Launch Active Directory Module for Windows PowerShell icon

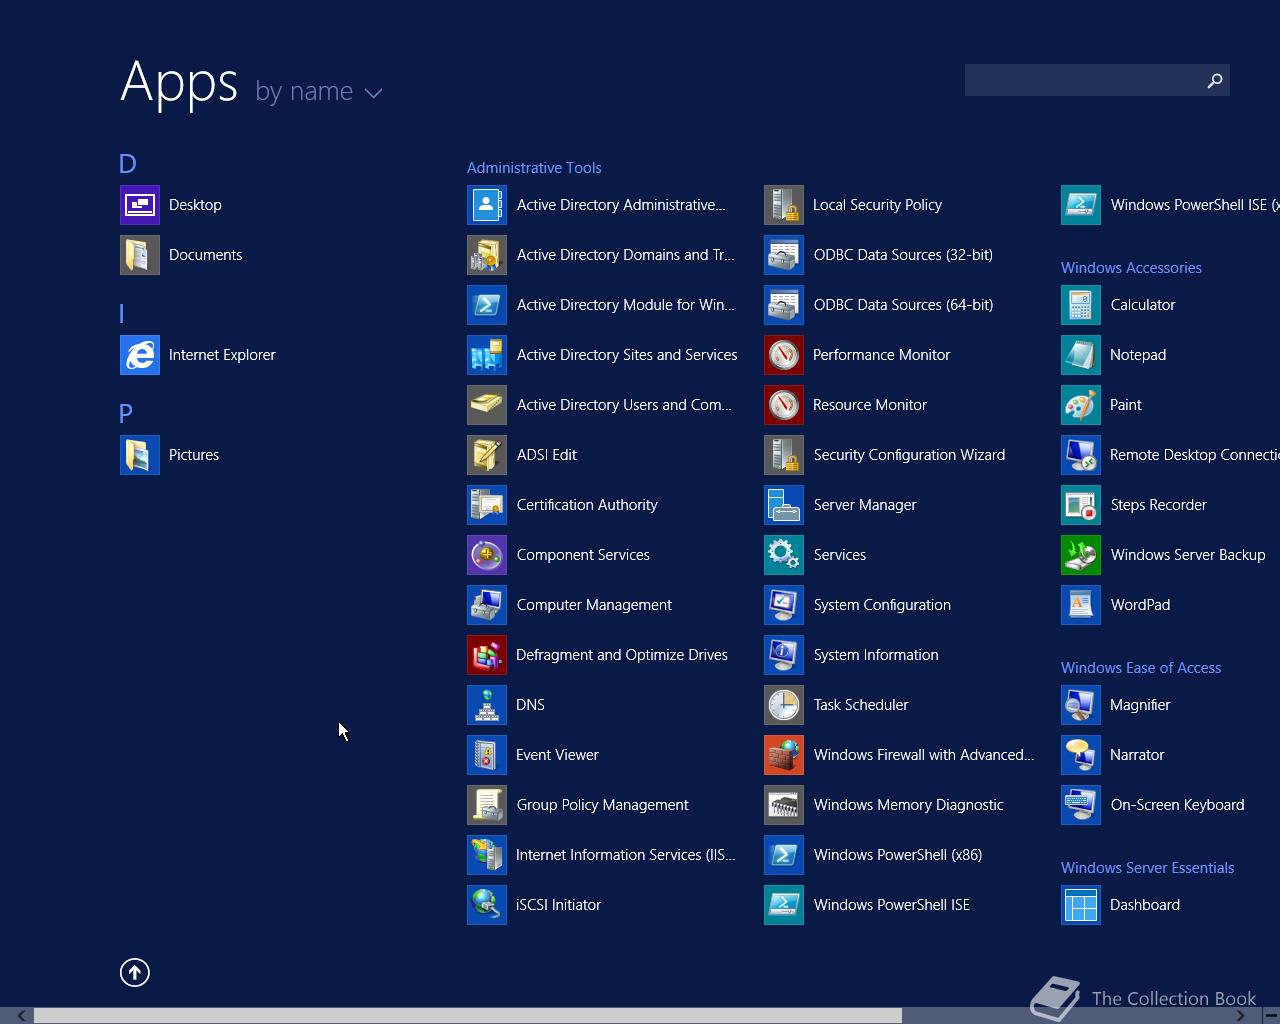coord(487,305)
